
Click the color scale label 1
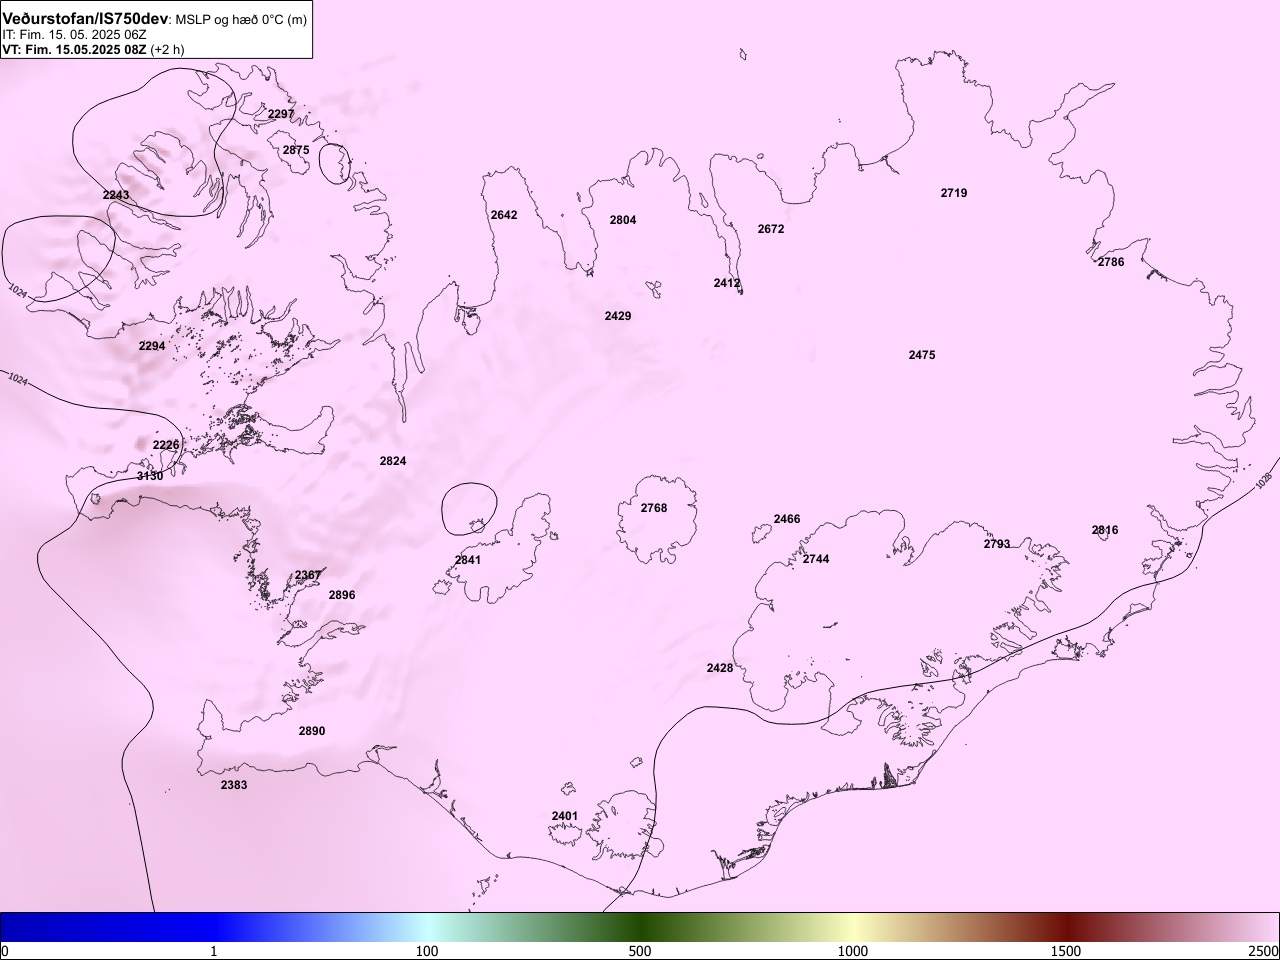tap(214, 950)
